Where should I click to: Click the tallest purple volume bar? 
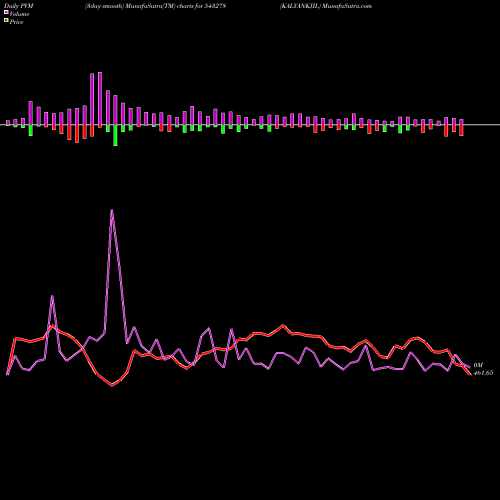(x=100, y=99)
